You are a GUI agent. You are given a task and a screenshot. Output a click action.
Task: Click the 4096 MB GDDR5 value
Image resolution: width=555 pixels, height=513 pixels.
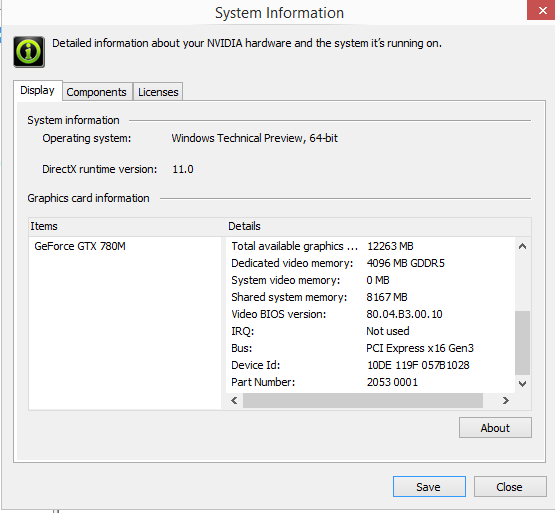(406, 263)
